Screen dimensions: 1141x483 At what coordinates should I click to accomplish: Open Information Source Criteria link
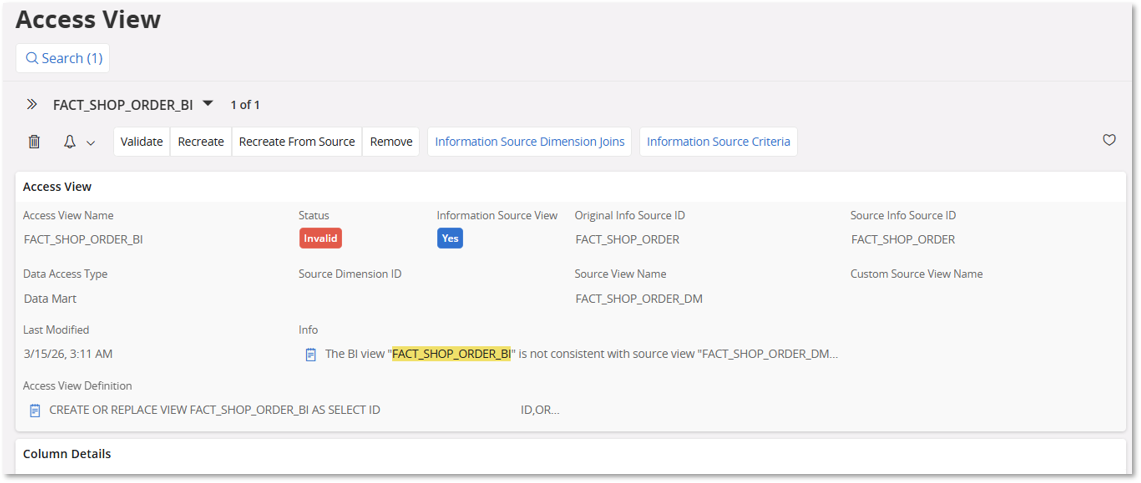point(718,142)
